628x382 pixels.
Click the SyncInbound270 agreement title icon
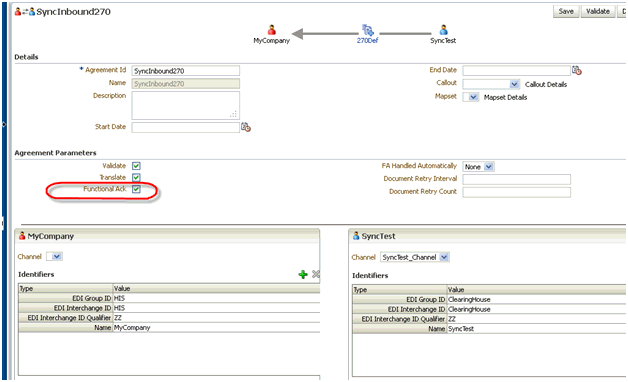[x=25, y=12]
